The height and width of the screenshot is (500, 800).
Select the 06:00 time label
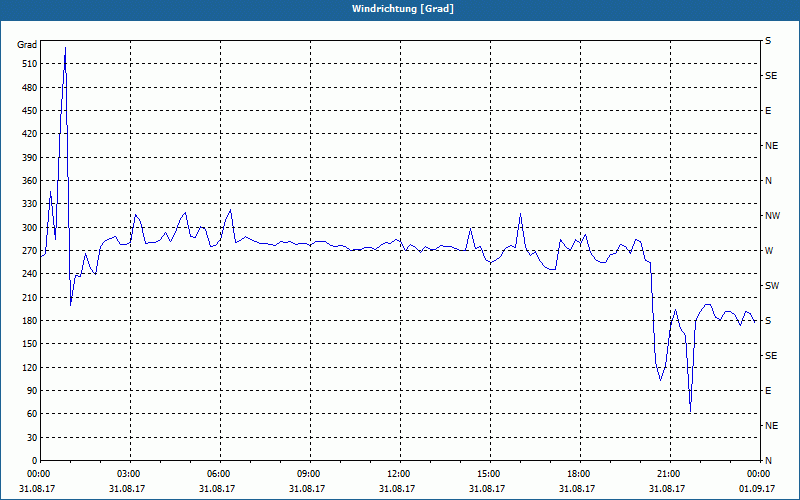pos(218,474)
